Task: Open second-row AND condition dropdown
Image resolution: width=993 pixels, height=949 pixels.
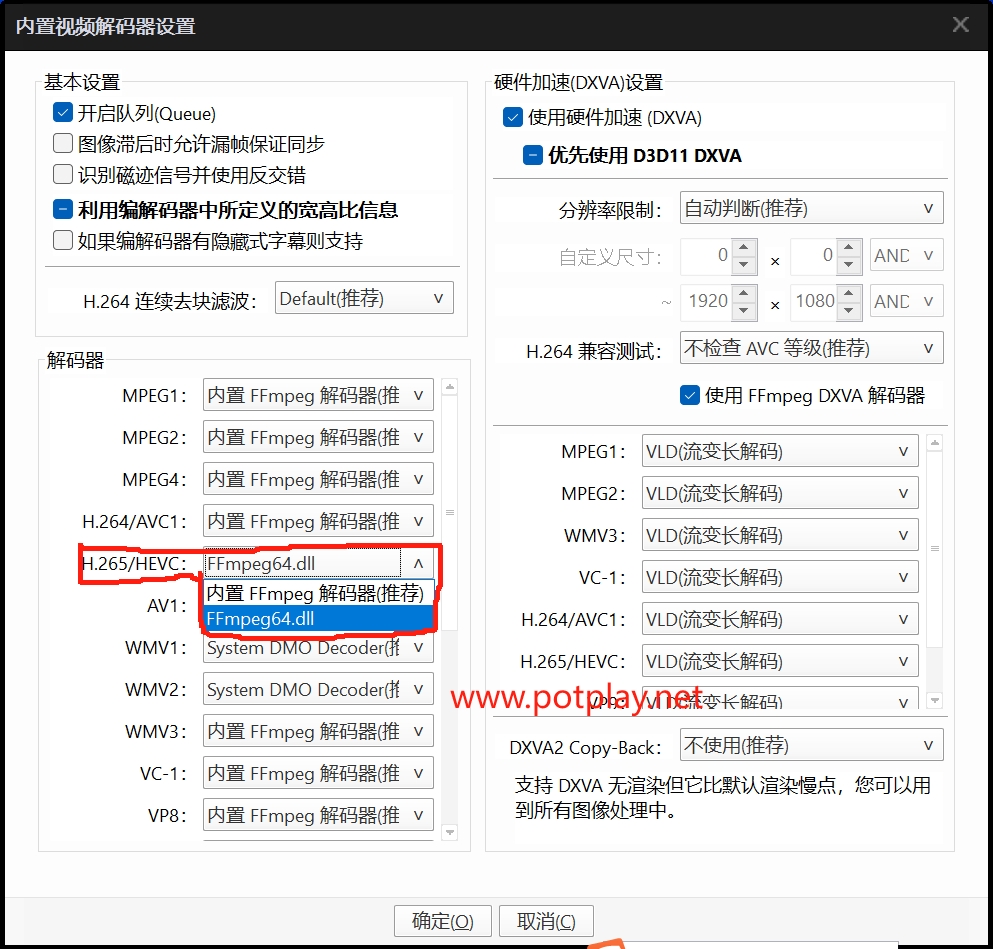Action: tap(906, 301)
